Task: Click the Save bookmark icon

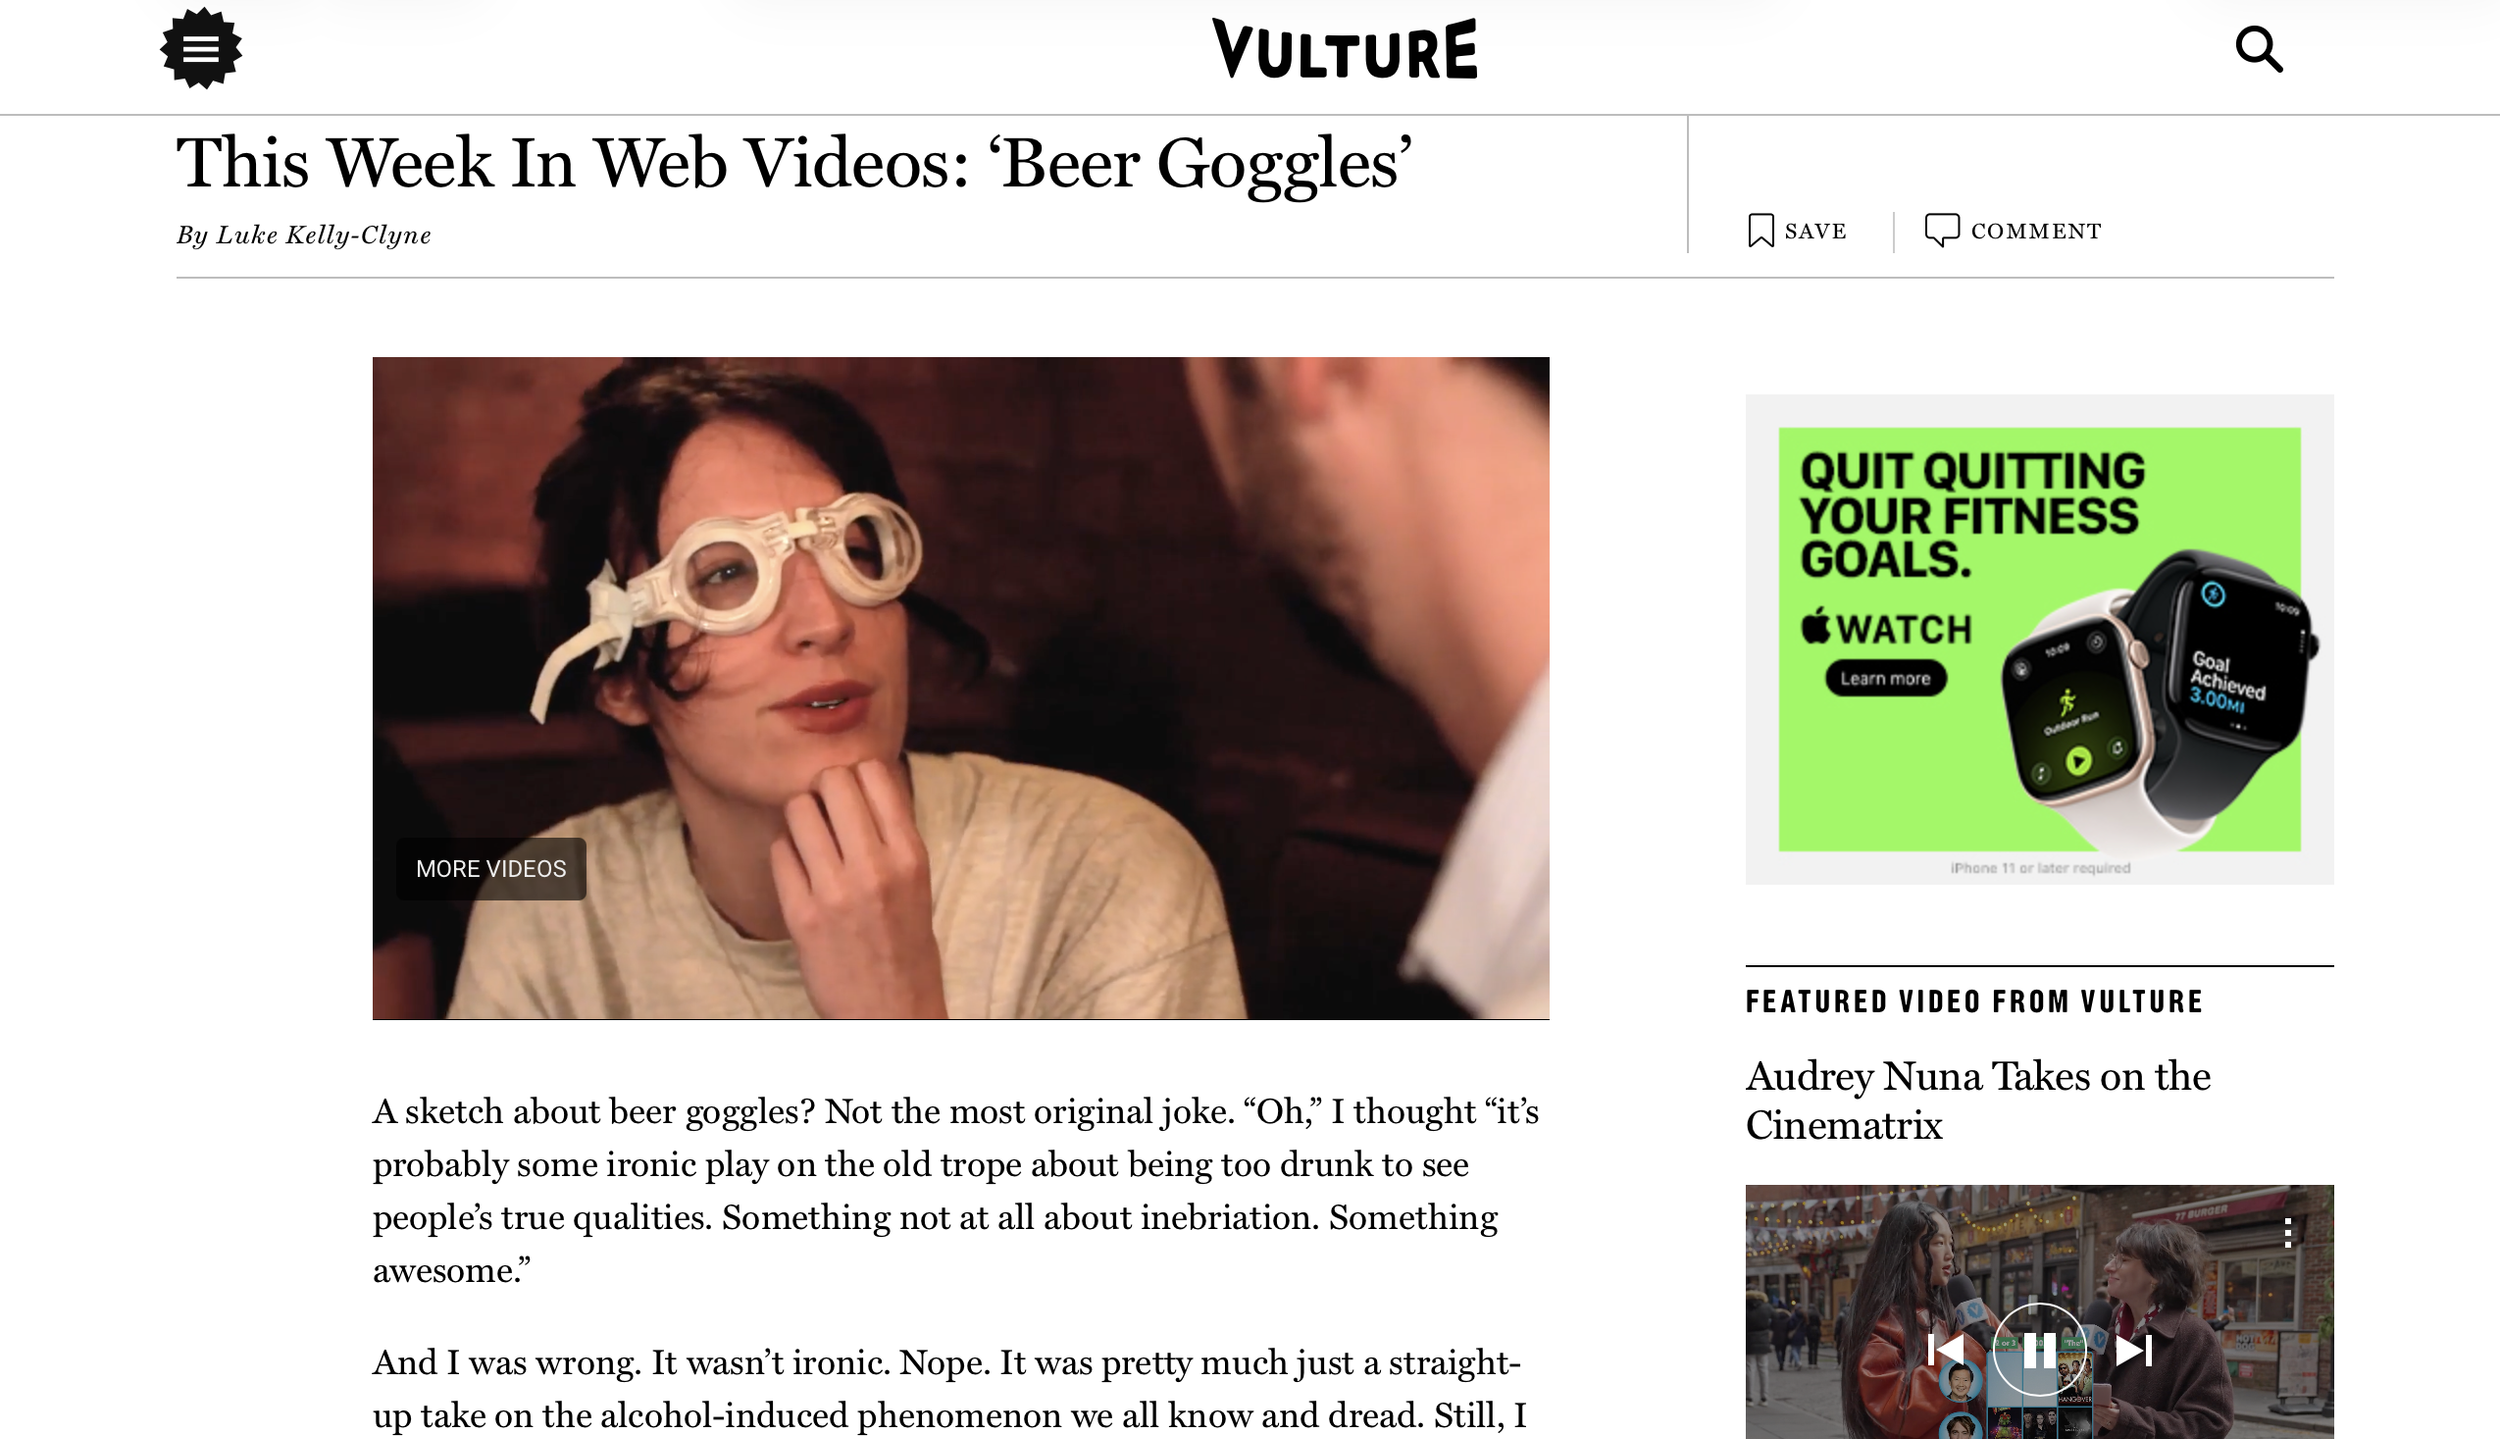Action: 1760,231
